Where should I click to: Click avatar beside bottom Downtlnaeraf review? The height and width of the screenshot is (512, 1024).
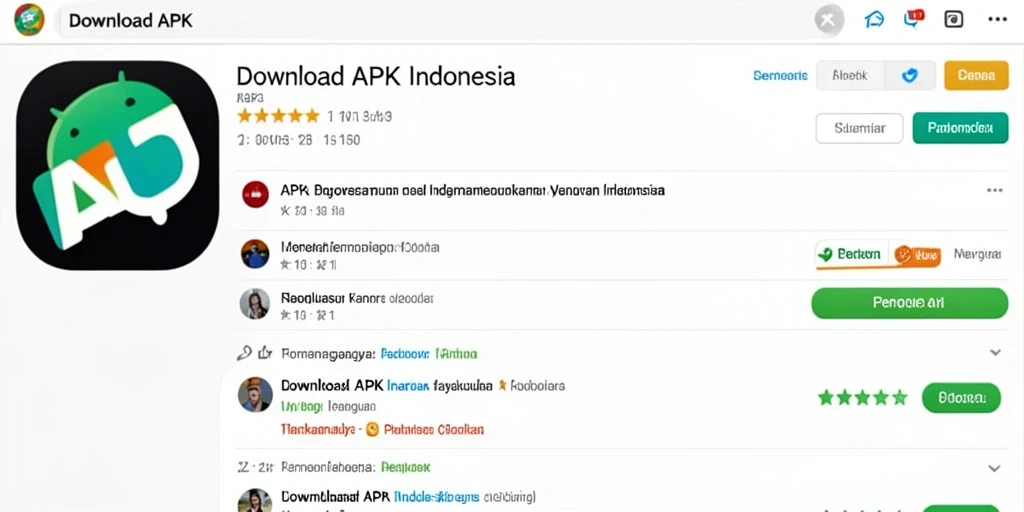255,500
